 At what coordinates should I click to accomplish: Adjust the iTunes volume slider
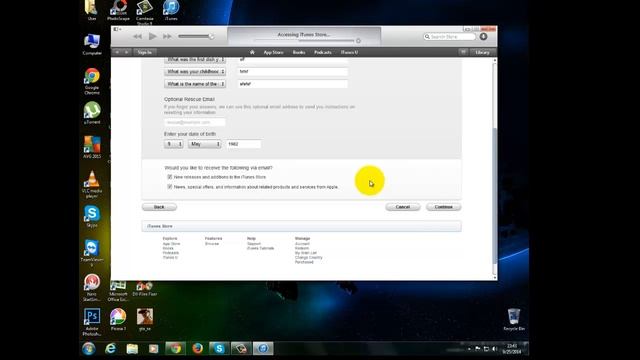click(x=196, y=36)
